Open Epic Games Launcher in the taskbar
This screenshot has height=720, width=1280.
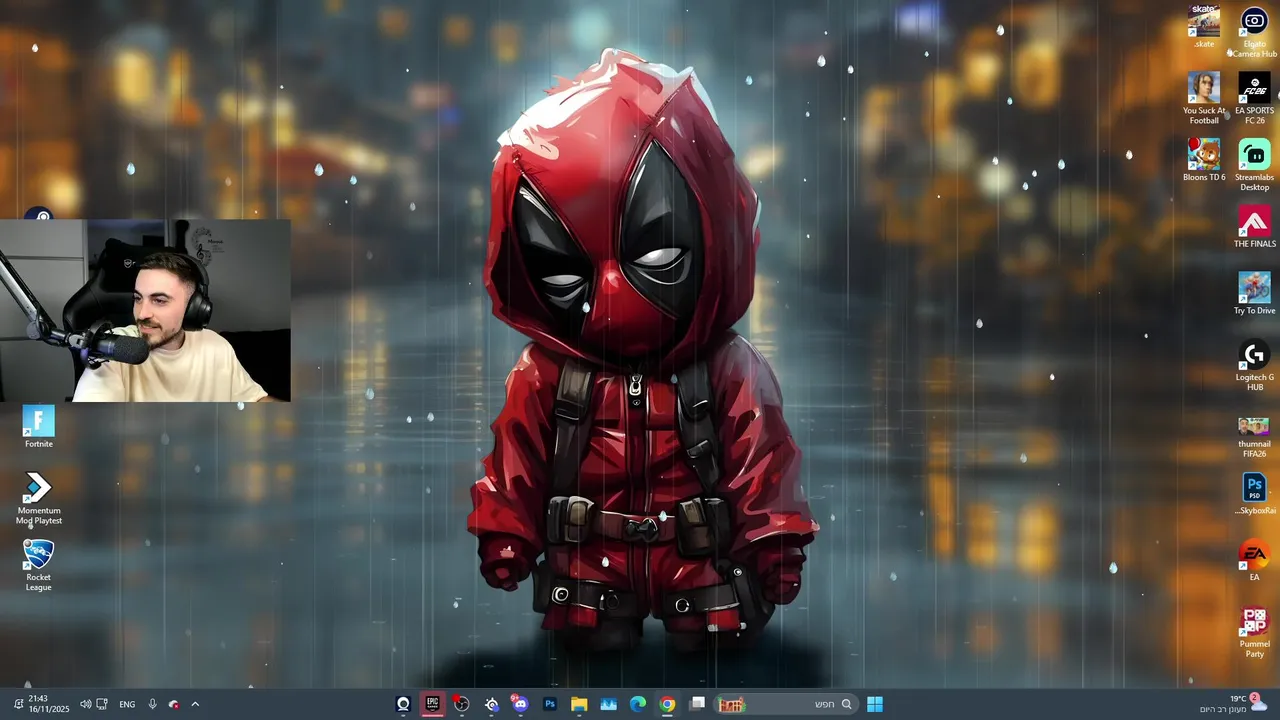432,704
